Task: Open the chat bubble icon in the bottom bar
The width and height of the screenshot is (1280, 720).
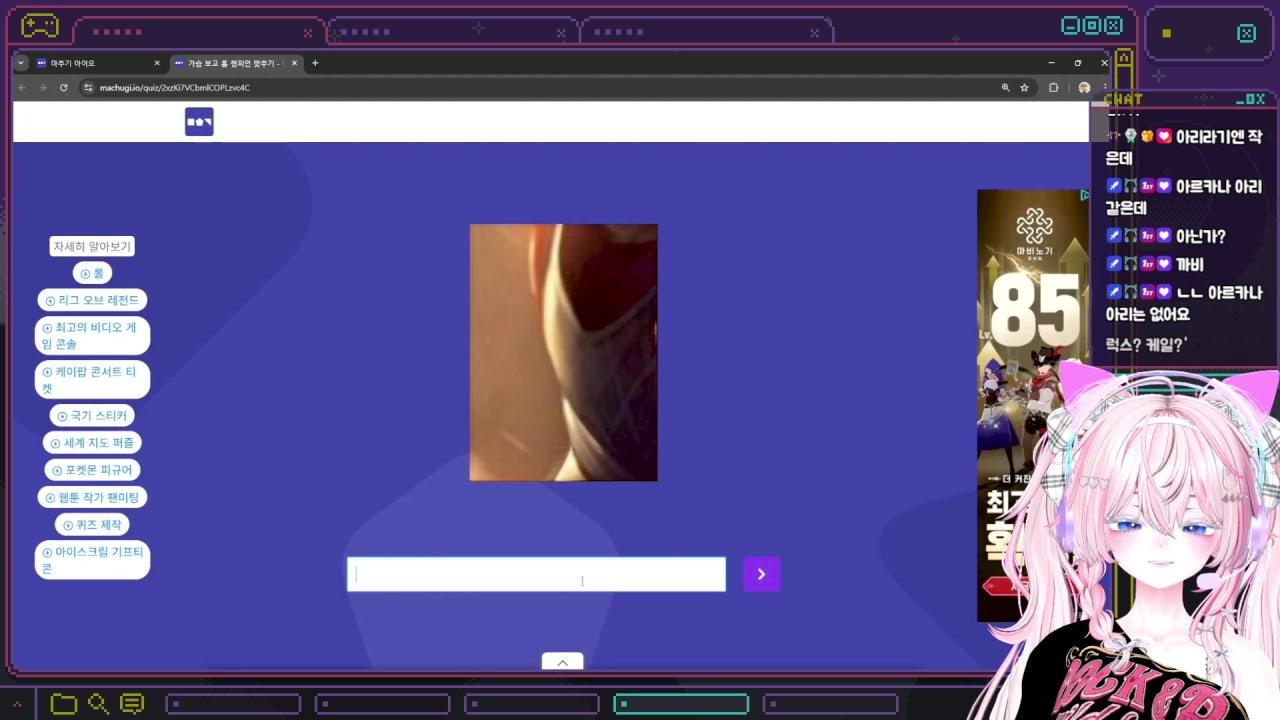Action: coord(132,704)
